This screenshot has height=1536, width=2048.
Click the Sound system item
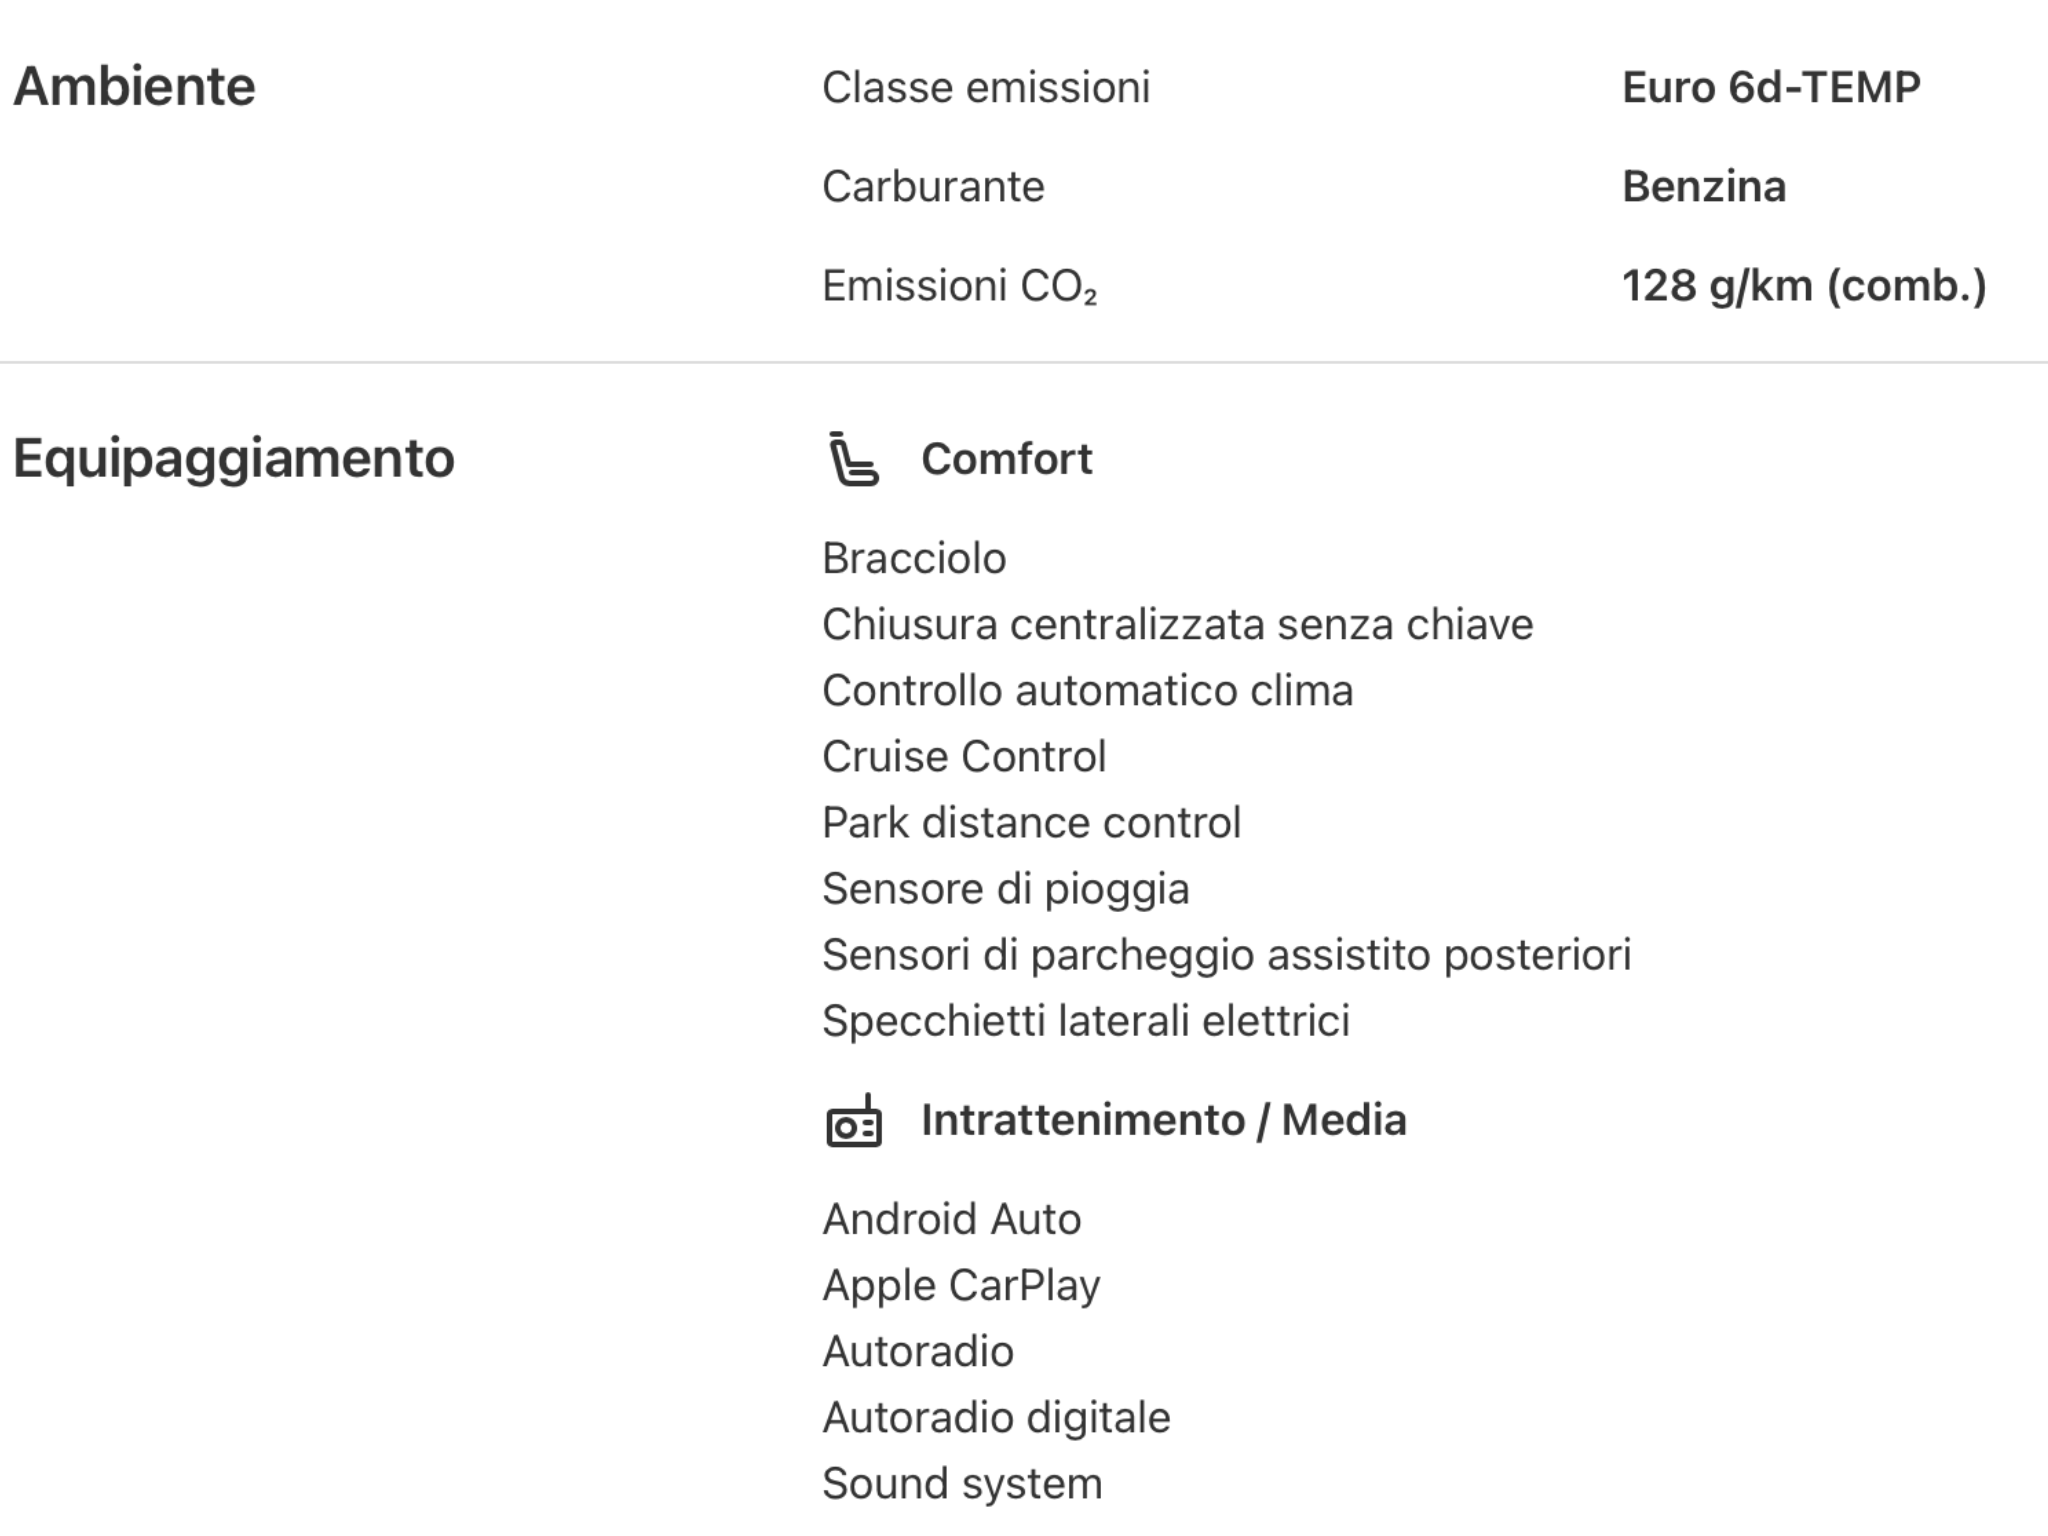pos(961,1483)
